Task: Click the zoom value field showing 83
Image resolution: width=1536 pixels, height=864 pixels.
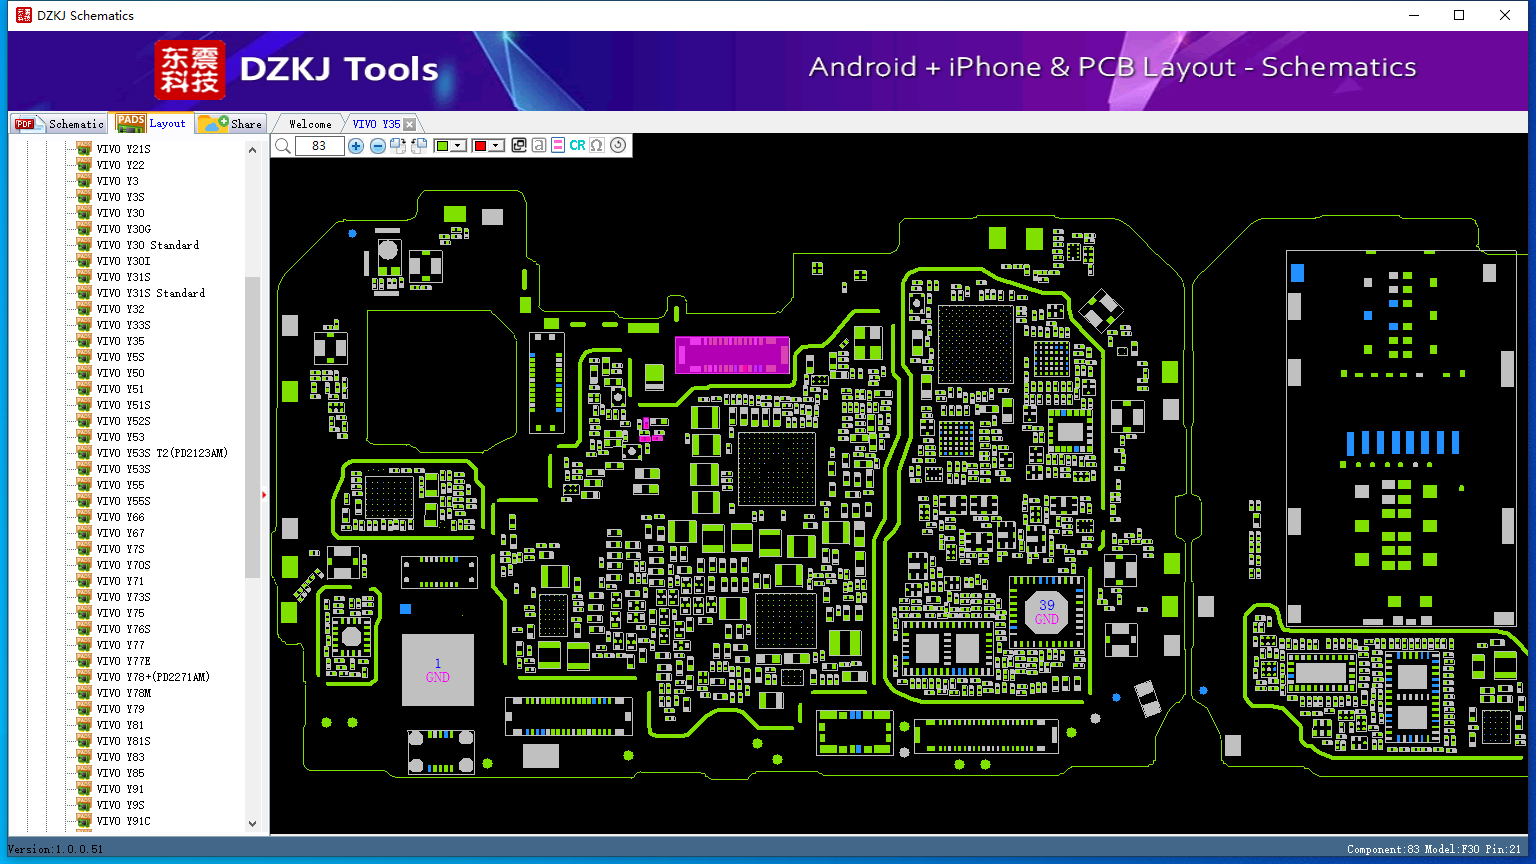Action: tap(319, 146)
